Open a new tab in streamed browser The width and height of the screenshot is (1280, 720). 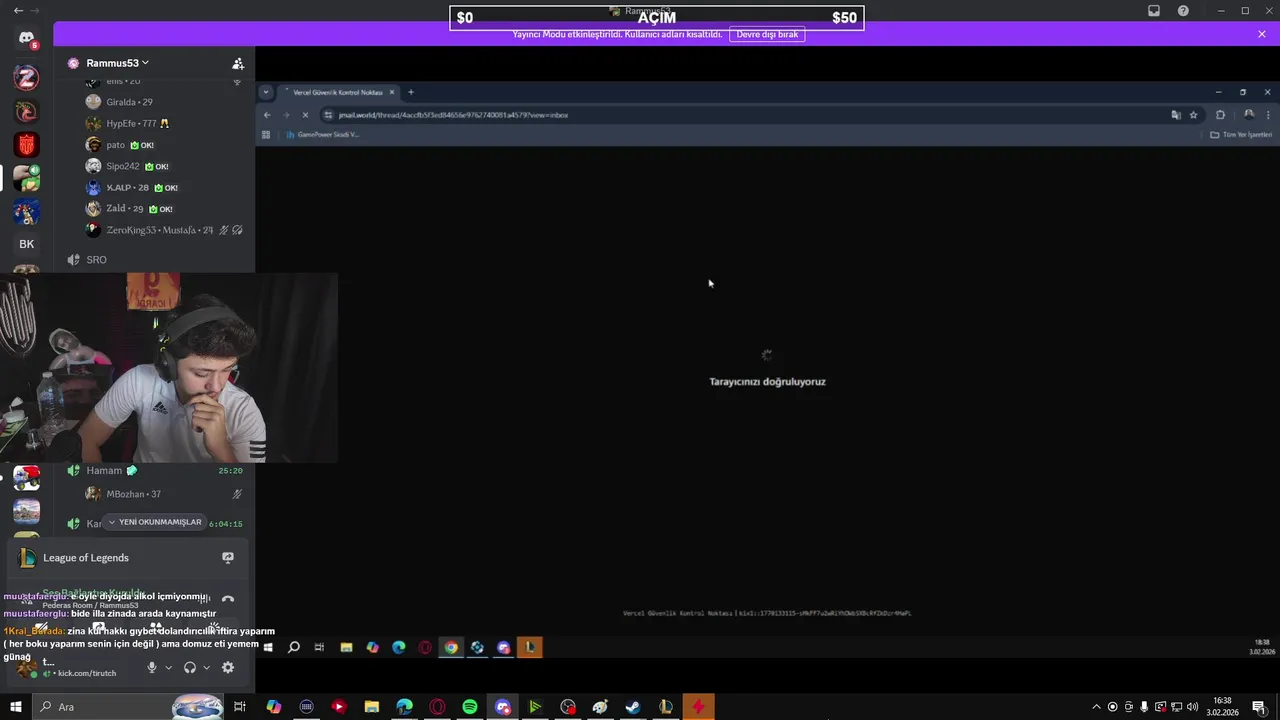pos(410,92)
